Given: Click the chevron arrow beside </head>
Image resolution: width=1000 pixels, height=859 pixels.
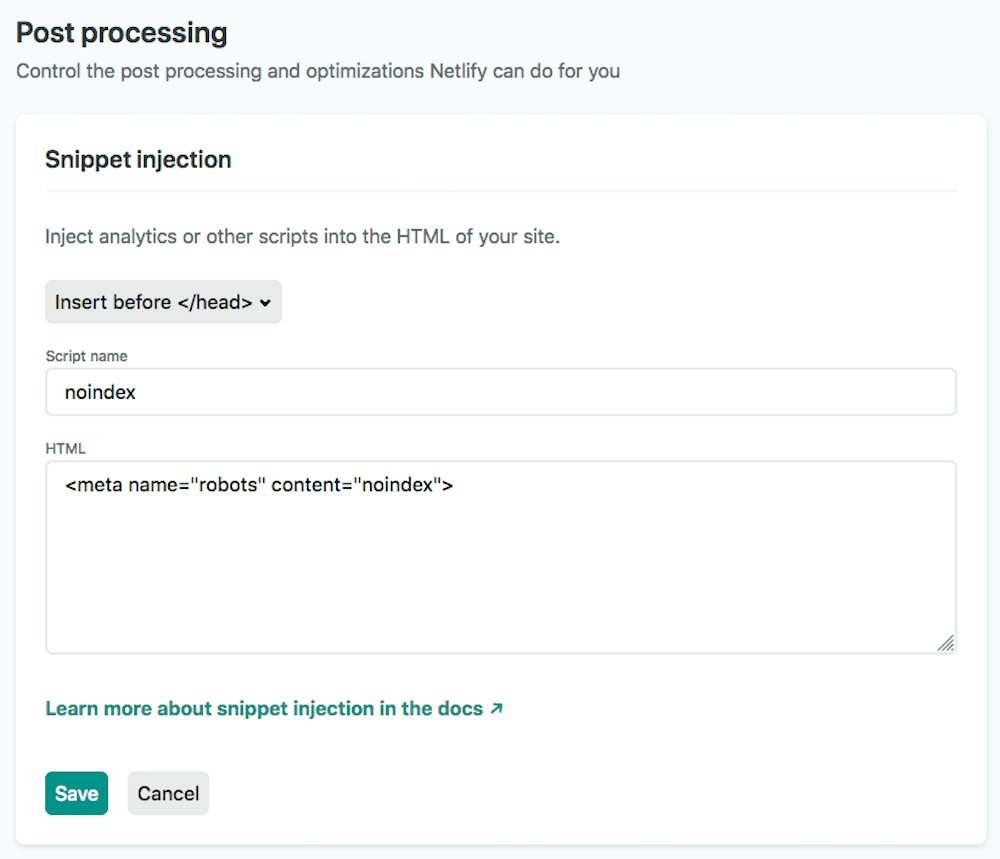Looking at the screenshot, I should pos(265,303).
